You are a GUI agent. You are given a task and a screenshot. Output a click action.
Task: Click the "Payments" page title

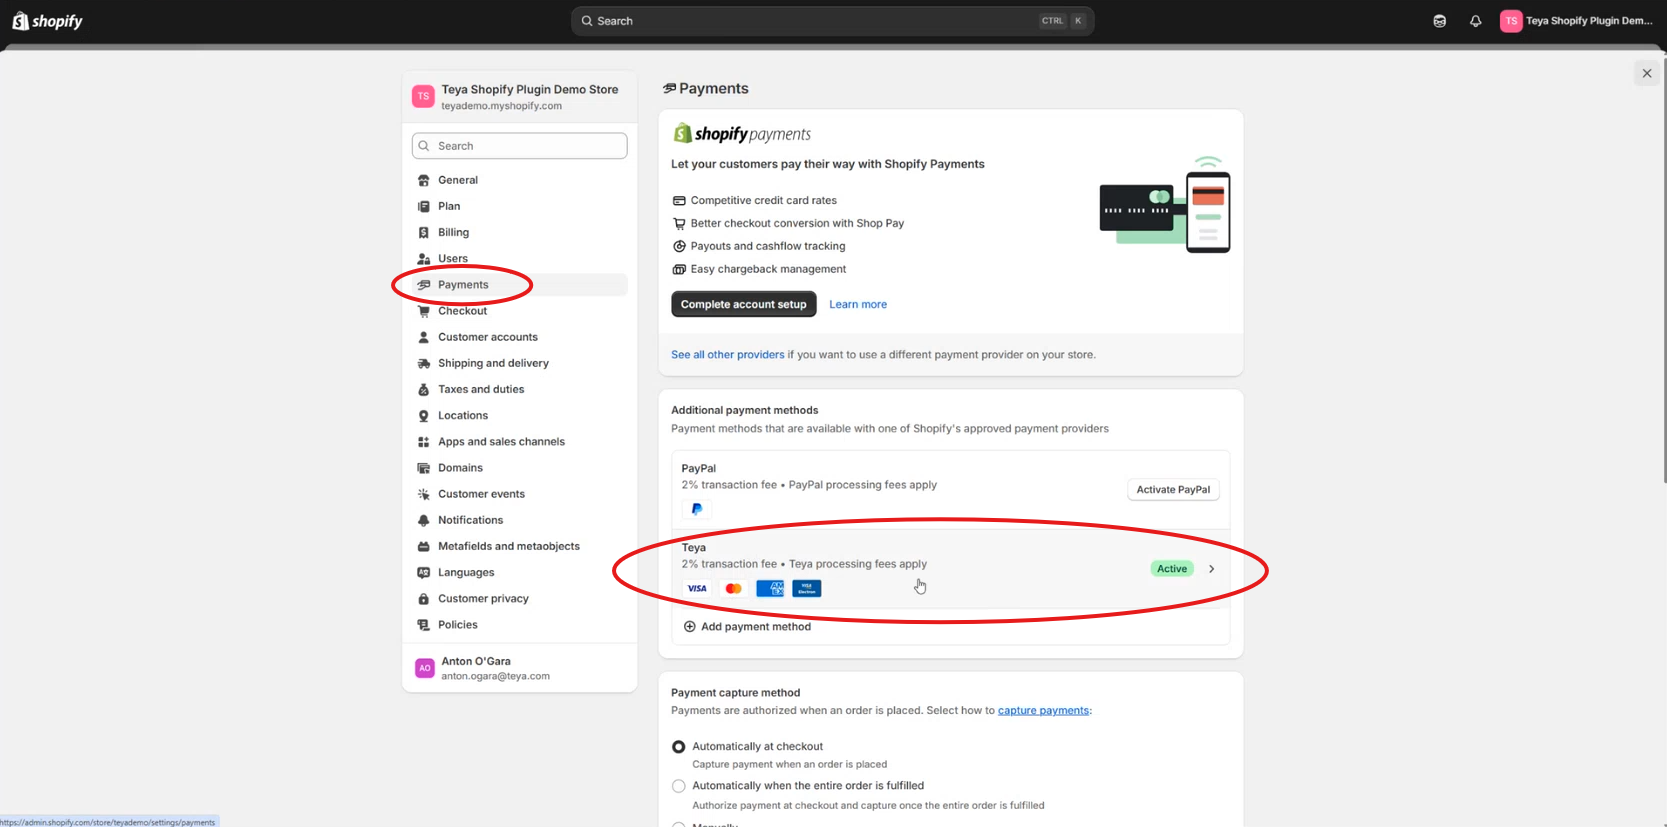click(x=714, y=89)
